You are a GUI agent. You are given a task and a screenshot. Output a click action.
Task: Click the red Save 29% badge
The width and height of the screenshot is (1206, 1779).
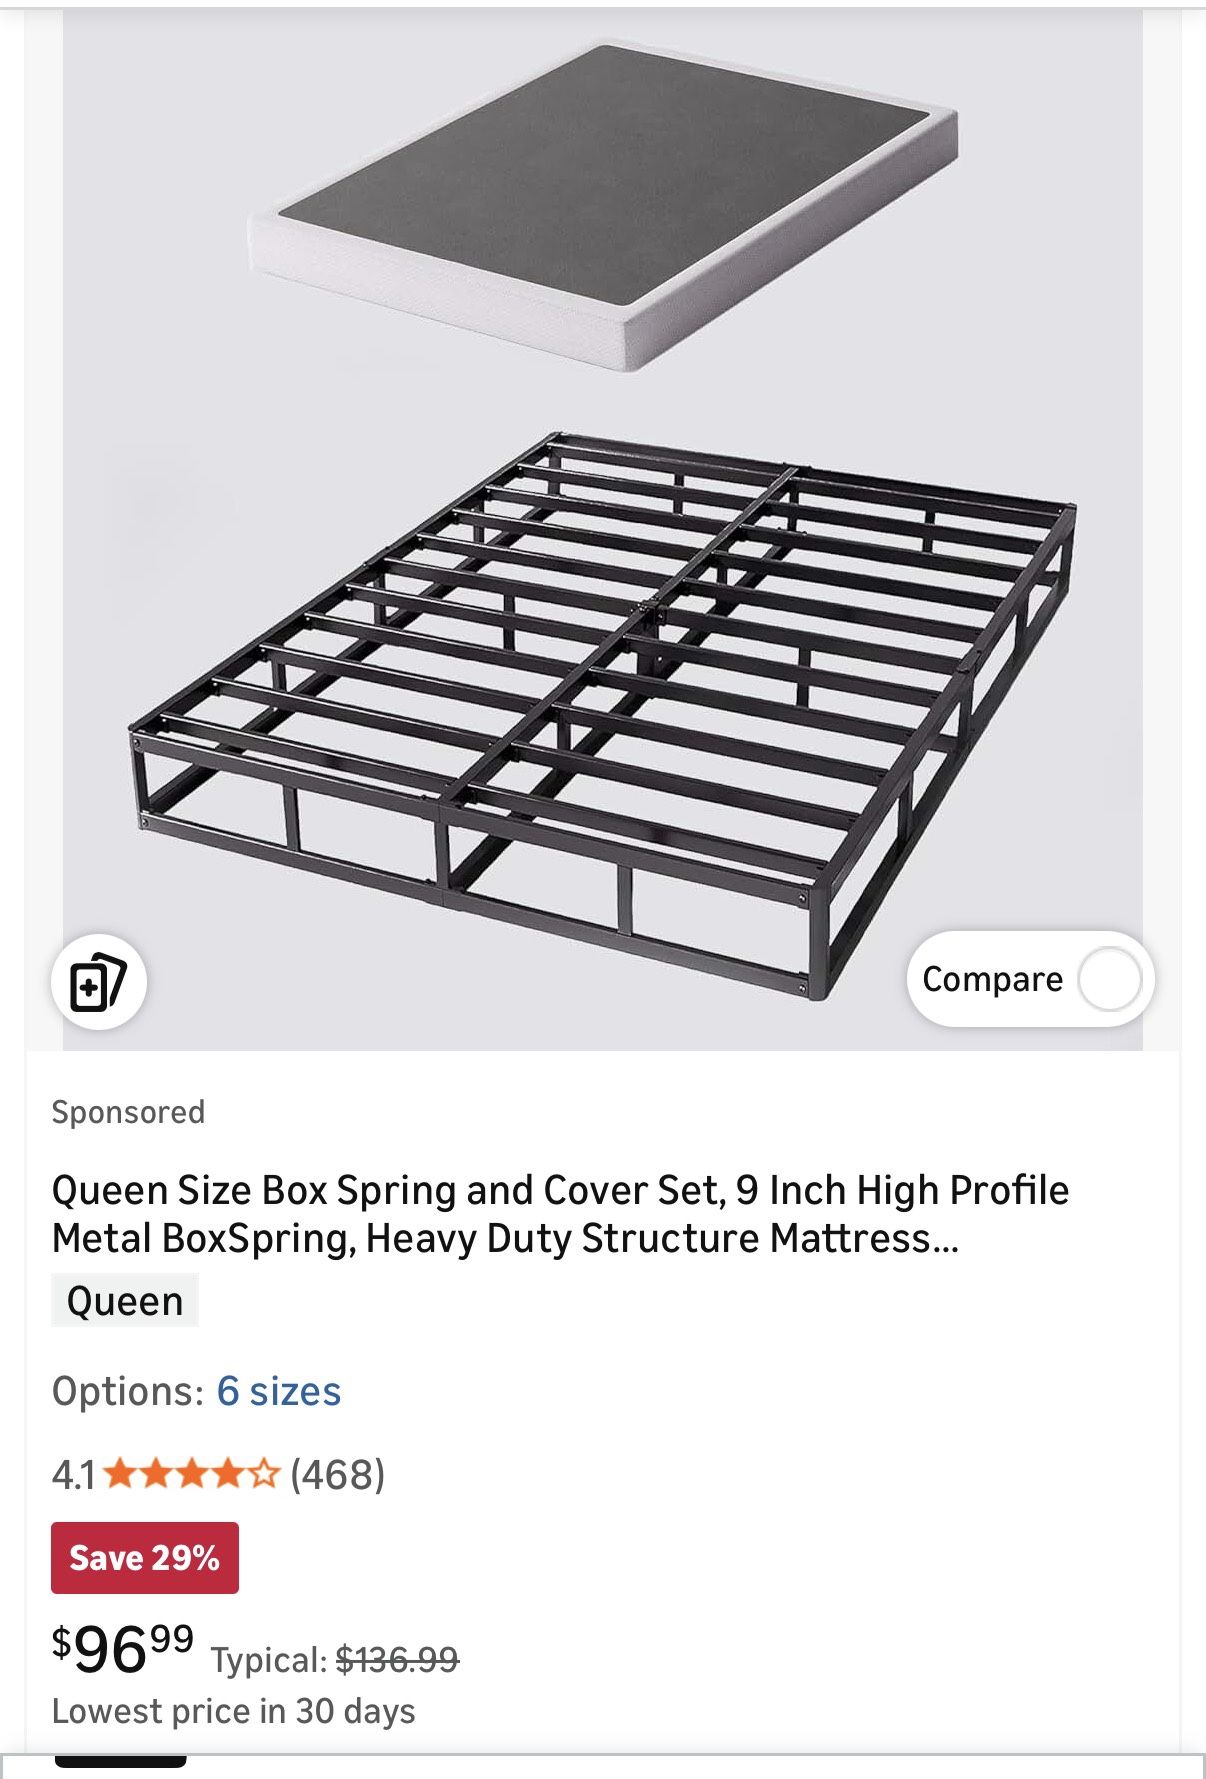coord(145,1557)
